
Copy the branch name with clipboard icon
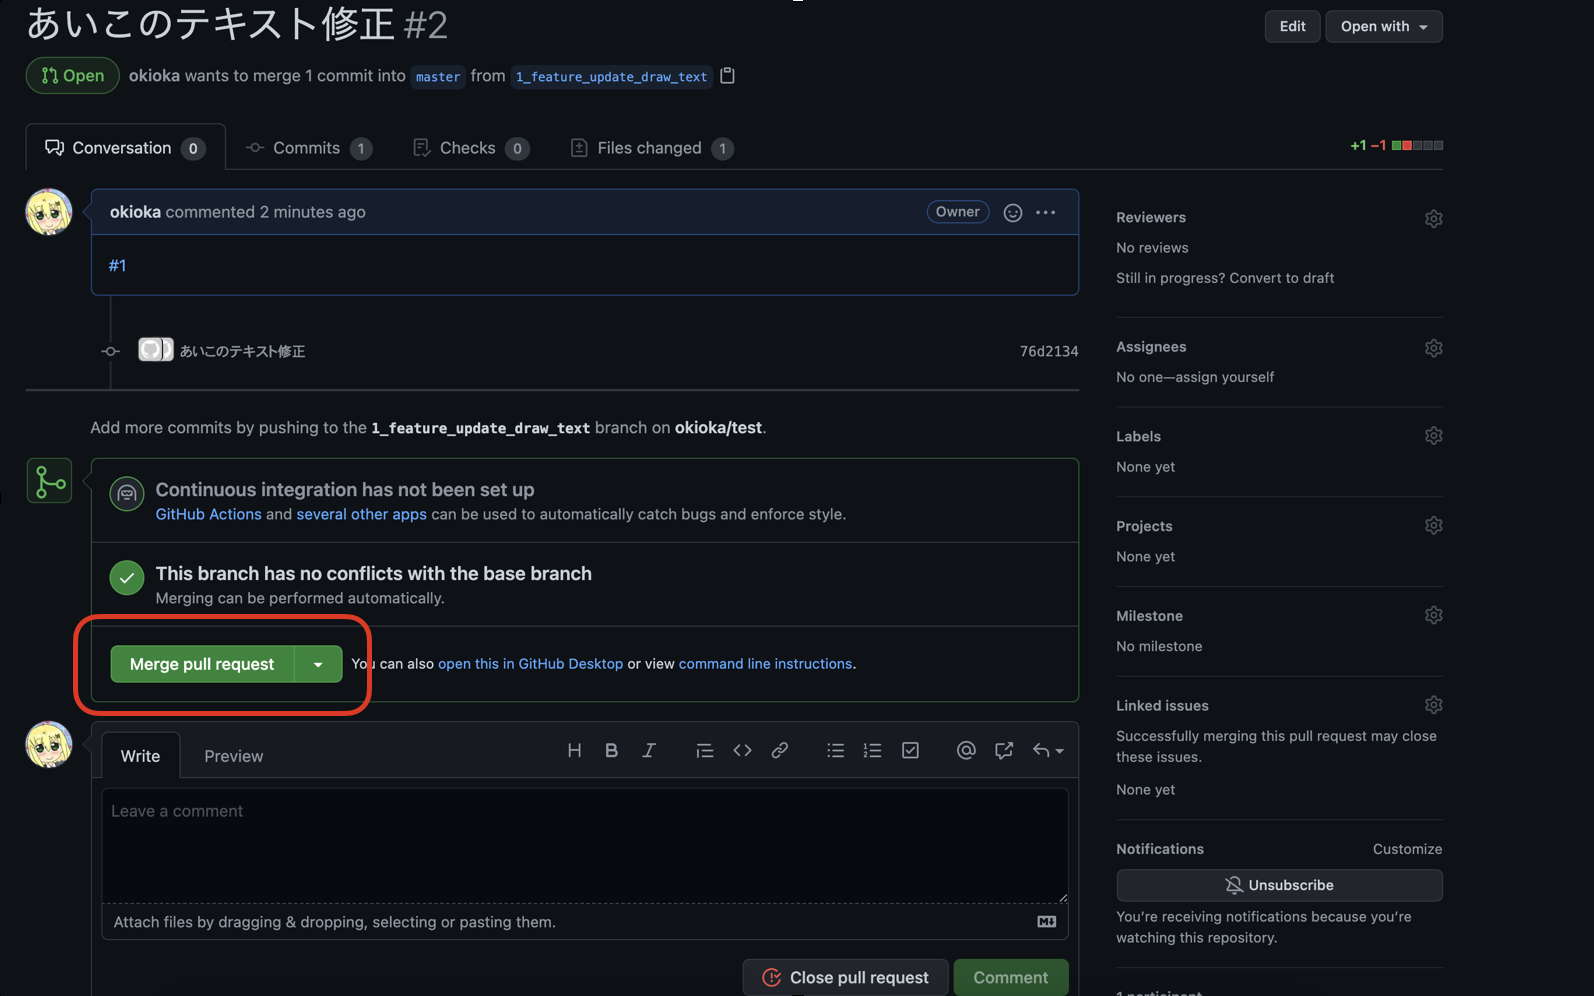728,76
